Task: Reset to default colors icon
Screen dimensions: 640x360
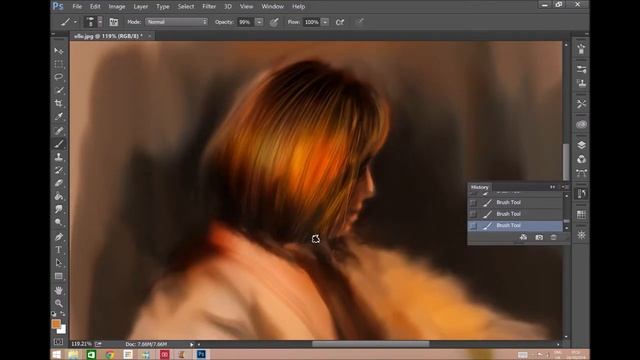Action: pos(54,314)
